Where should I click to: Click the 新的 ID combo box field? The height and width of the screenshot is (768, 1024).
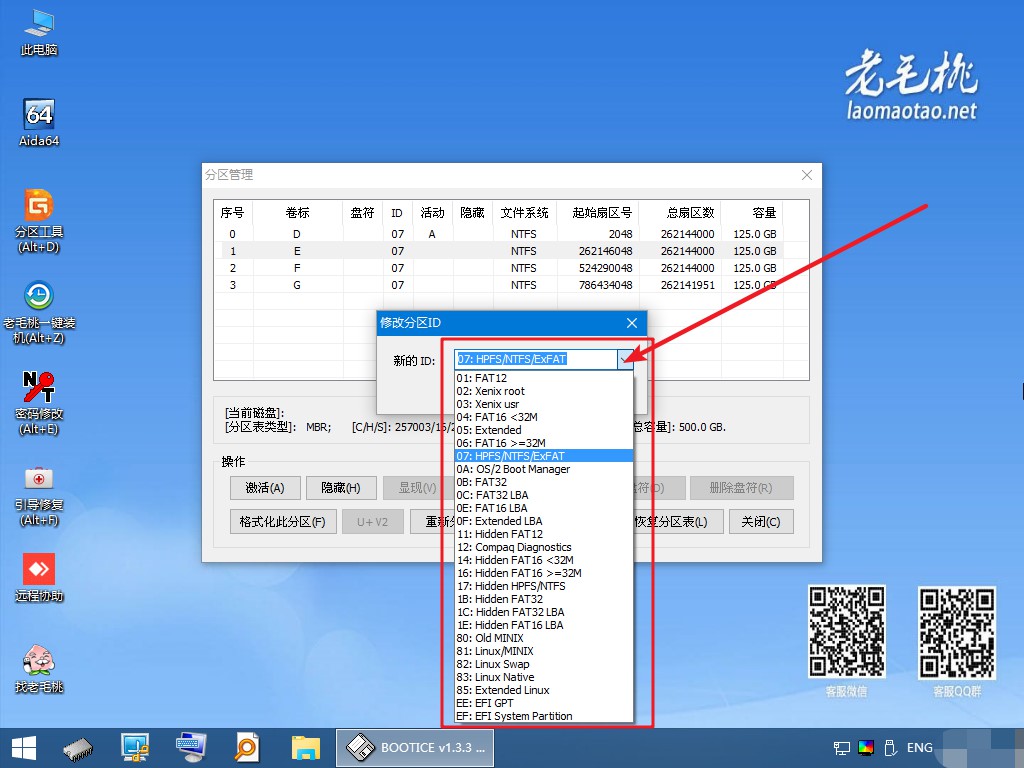click(536, 359)
